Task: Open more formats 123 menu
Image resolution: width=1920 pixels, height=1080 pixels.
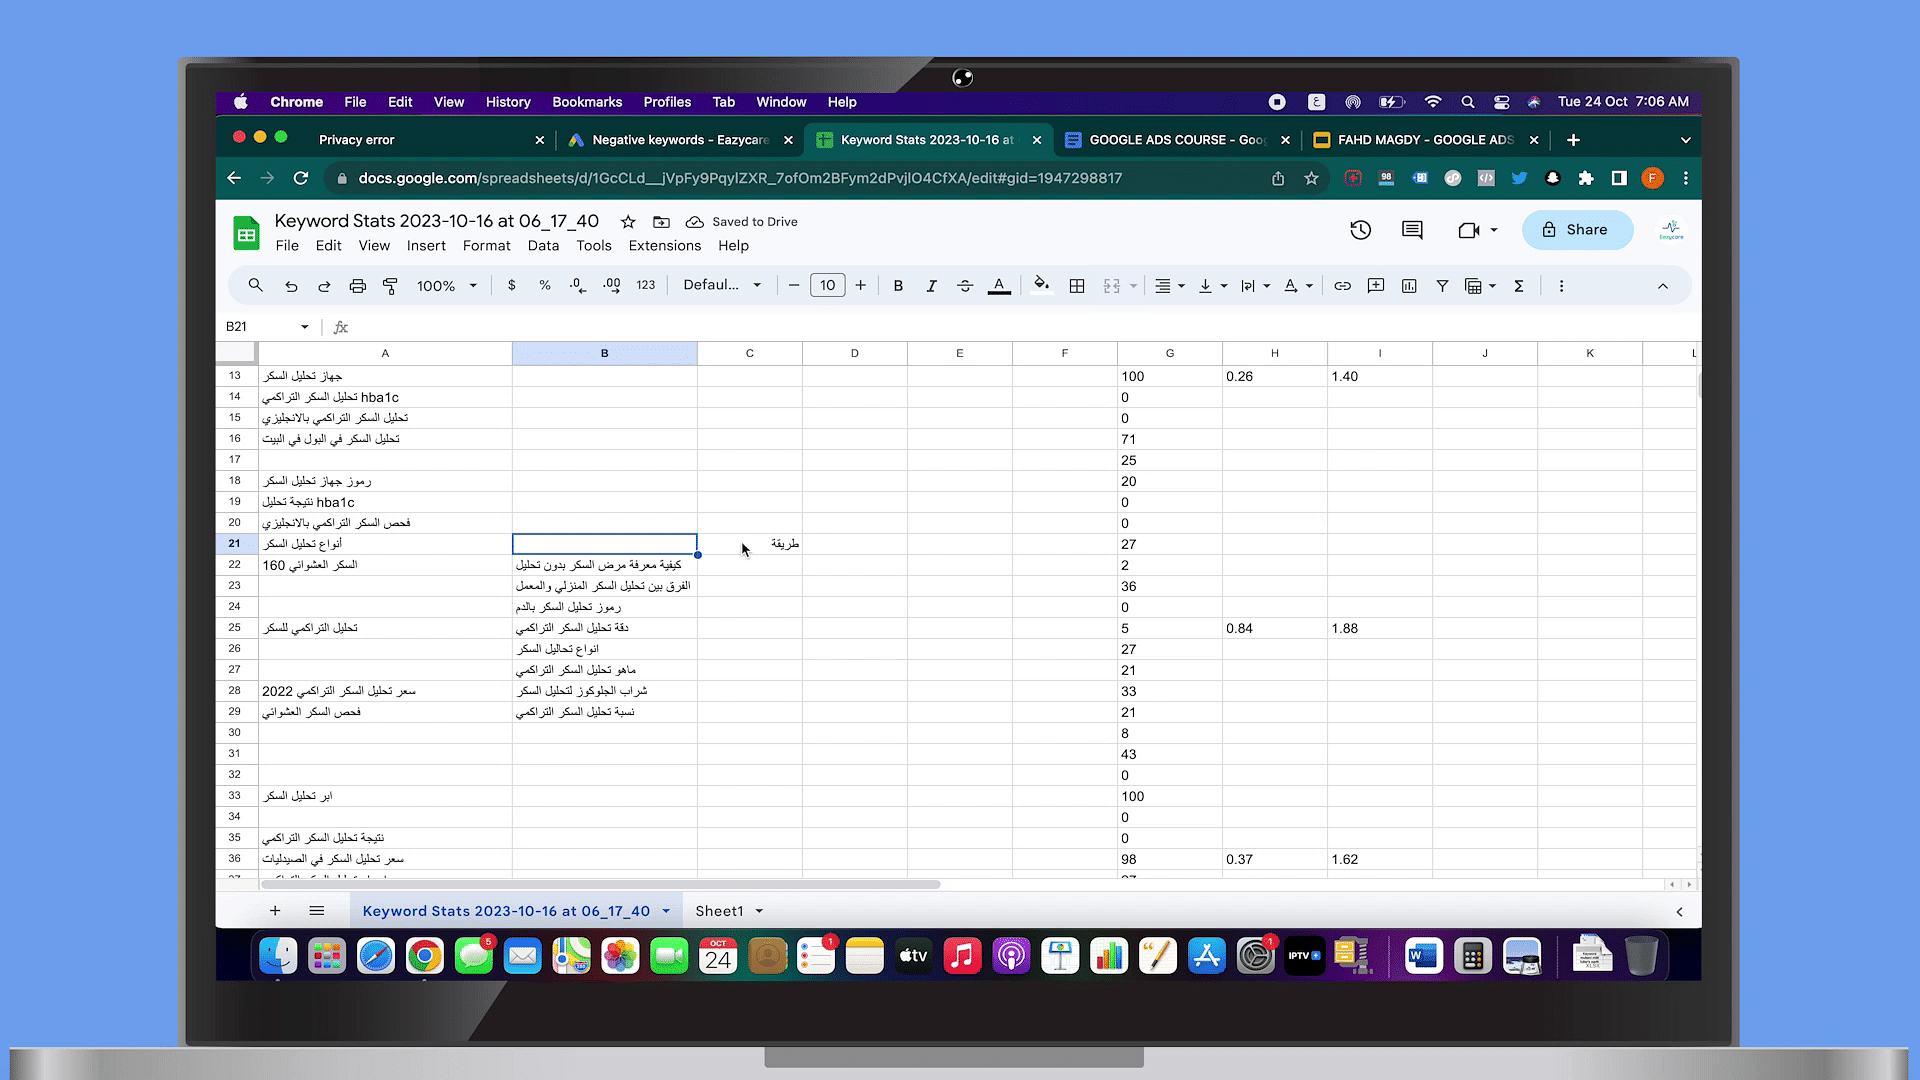Action: (x=646, y=286)
